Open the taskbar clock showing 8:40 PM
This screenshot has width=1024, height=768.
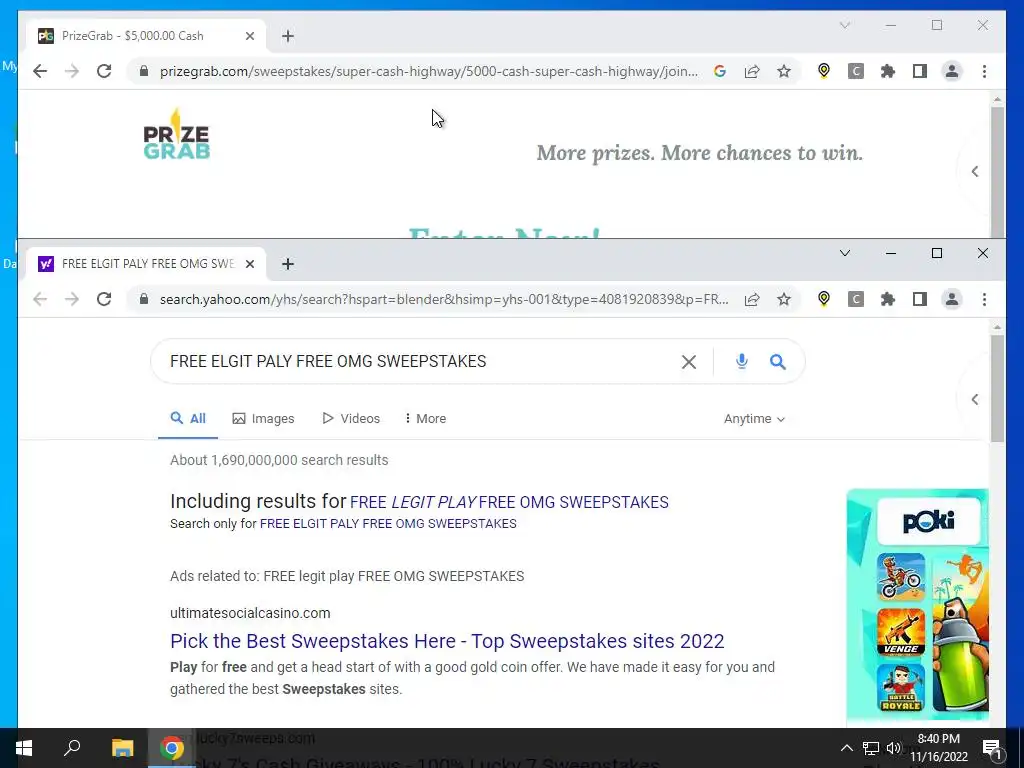tap(938, 748)
